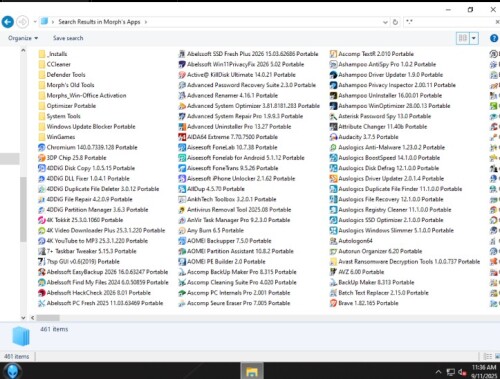500x379 pixels.
Task: Expand the address bar history dropdown
Action: [x=385, y=22]
